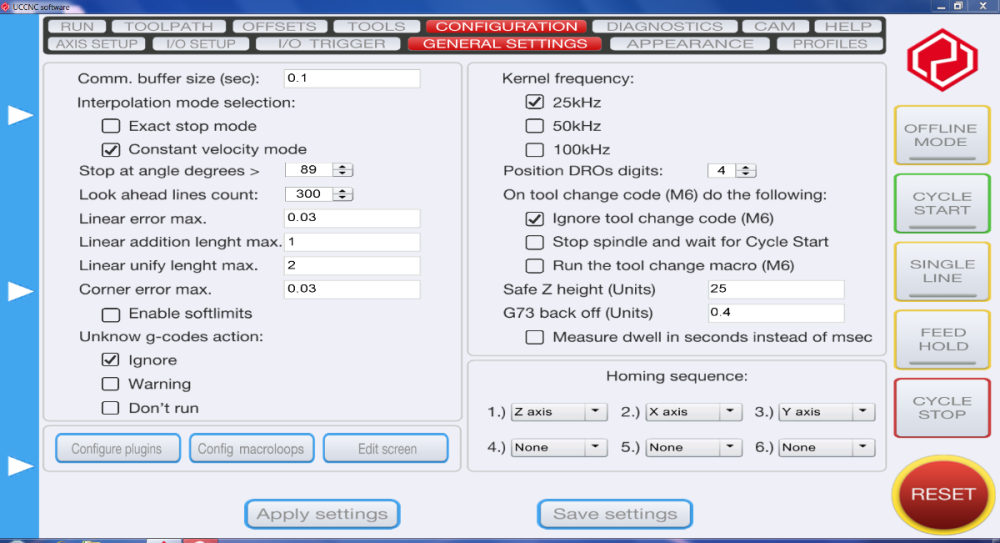
Task: Toggle Ignore tool change code (M6)
Action: pos(534,219)
